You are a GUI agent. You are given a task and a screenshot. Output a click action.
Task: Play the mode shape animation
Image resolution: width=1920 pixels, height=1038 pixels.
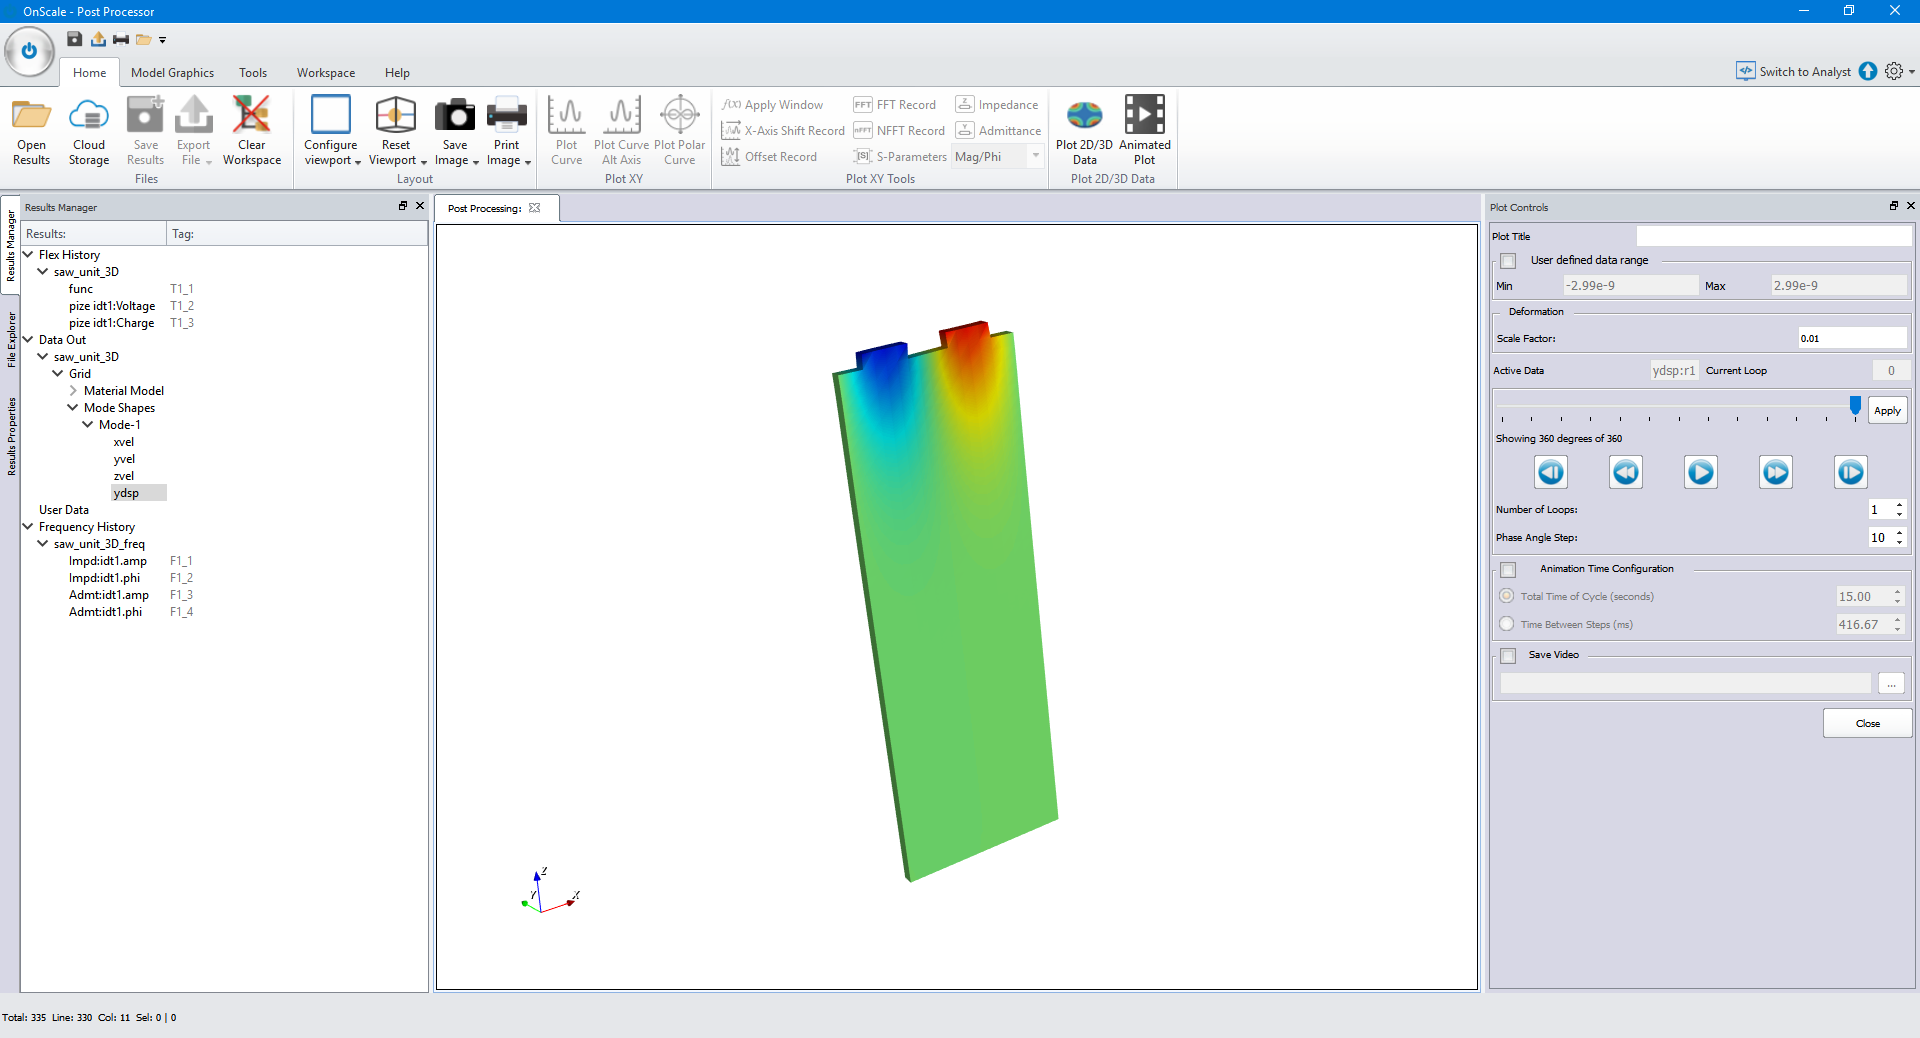(1700, 472)
